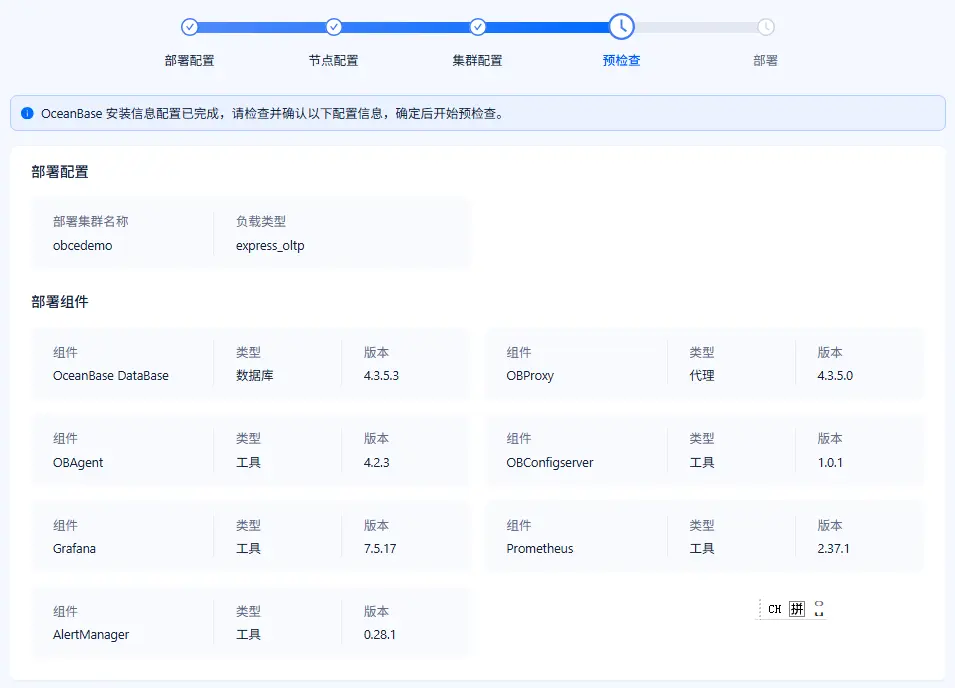The height and width of the screenshot is (688, 955).
Task: Click OBConfigserver version 1.0.1
Action: pos(830,463)
